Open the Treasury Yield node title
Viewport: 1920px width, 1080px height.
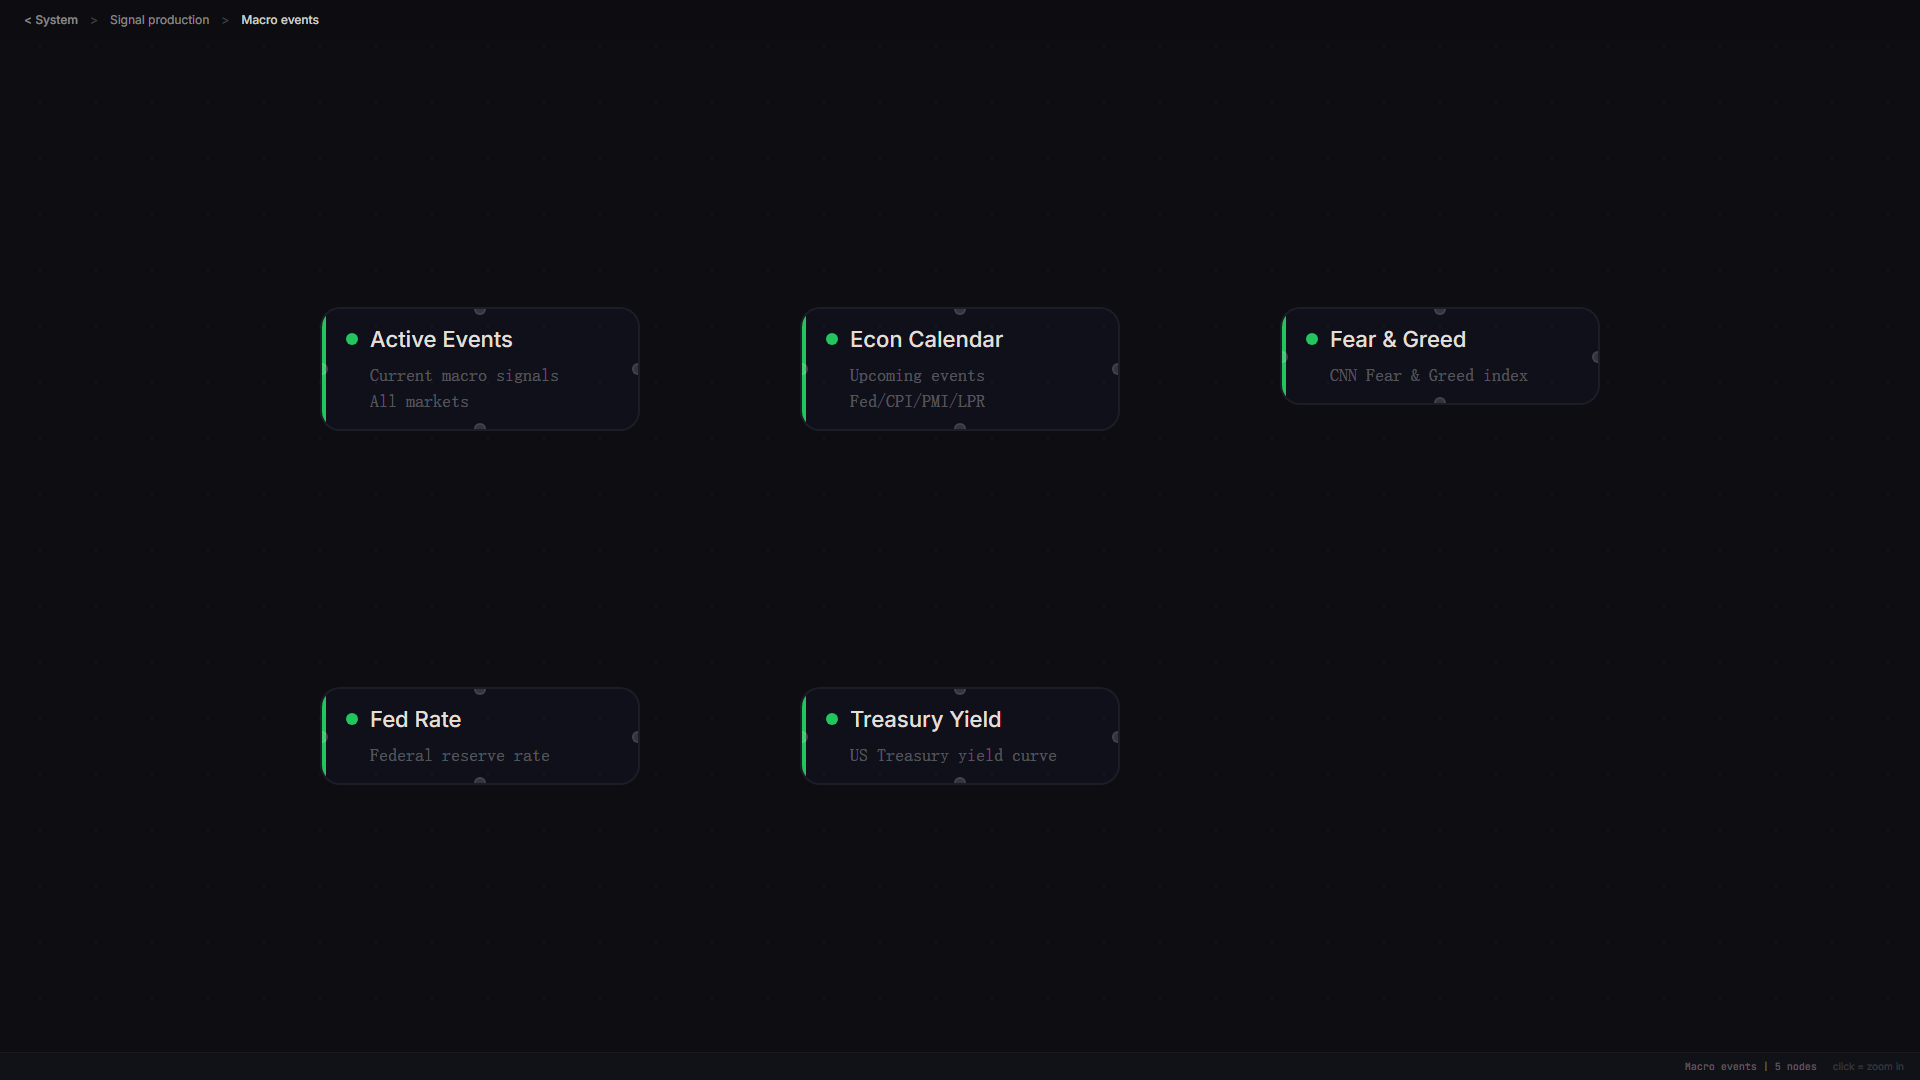(925, 720)
